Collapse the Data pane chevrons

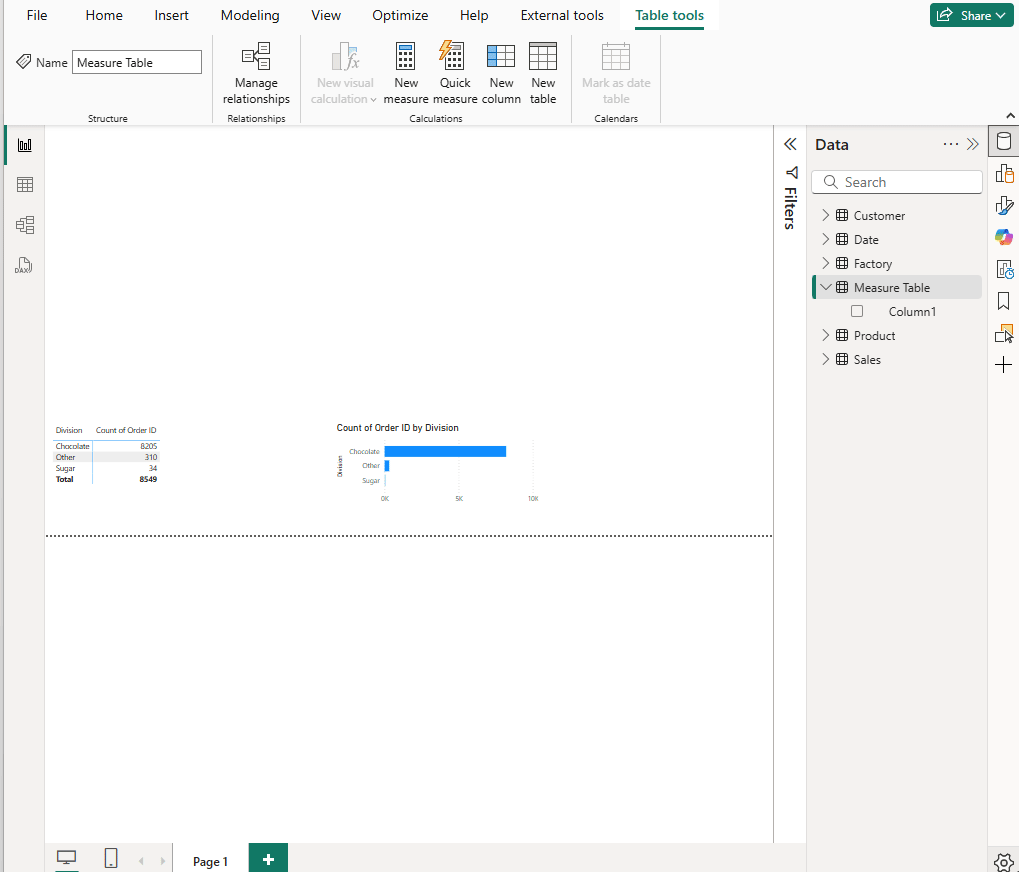coord(973,144)
